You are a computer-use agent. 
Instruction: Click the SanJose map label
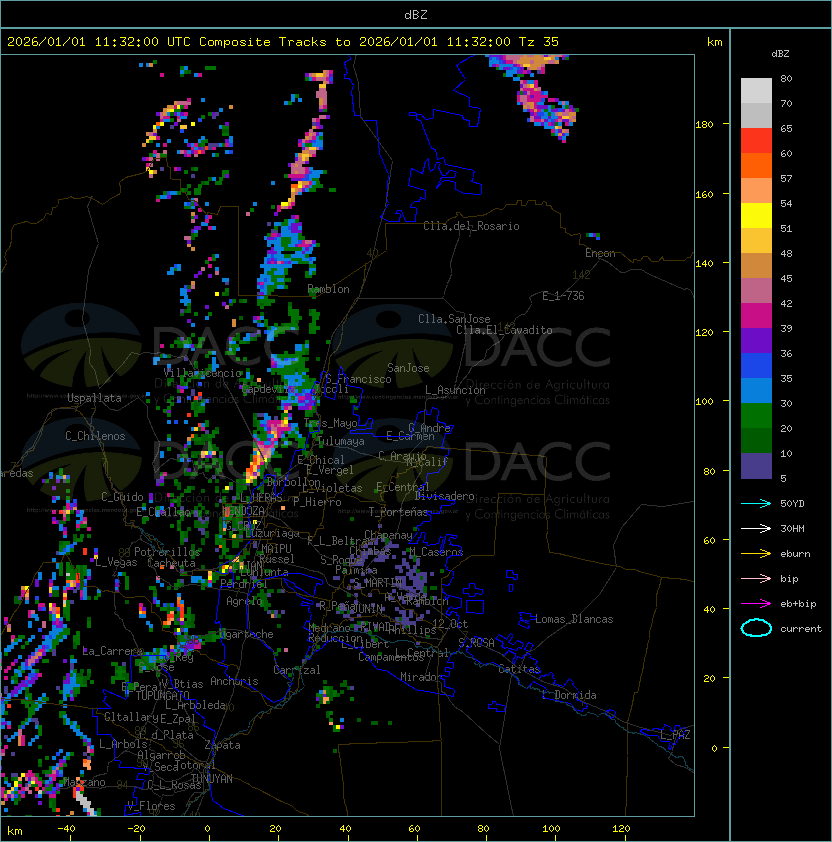coord(408,368)
